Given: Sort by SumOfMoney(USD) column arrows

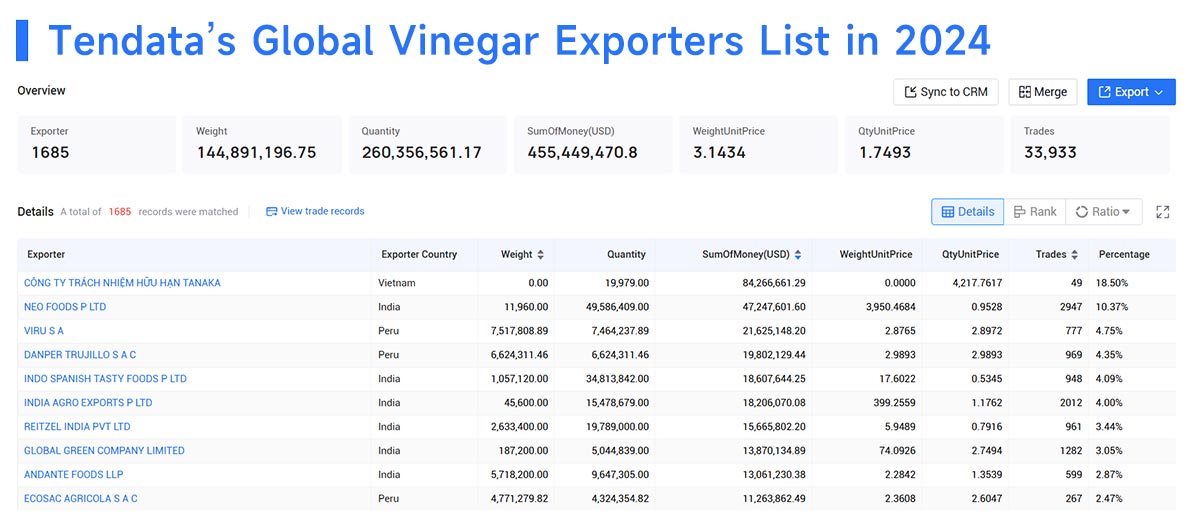Looking at the screenshot, I should click(798, 255).
